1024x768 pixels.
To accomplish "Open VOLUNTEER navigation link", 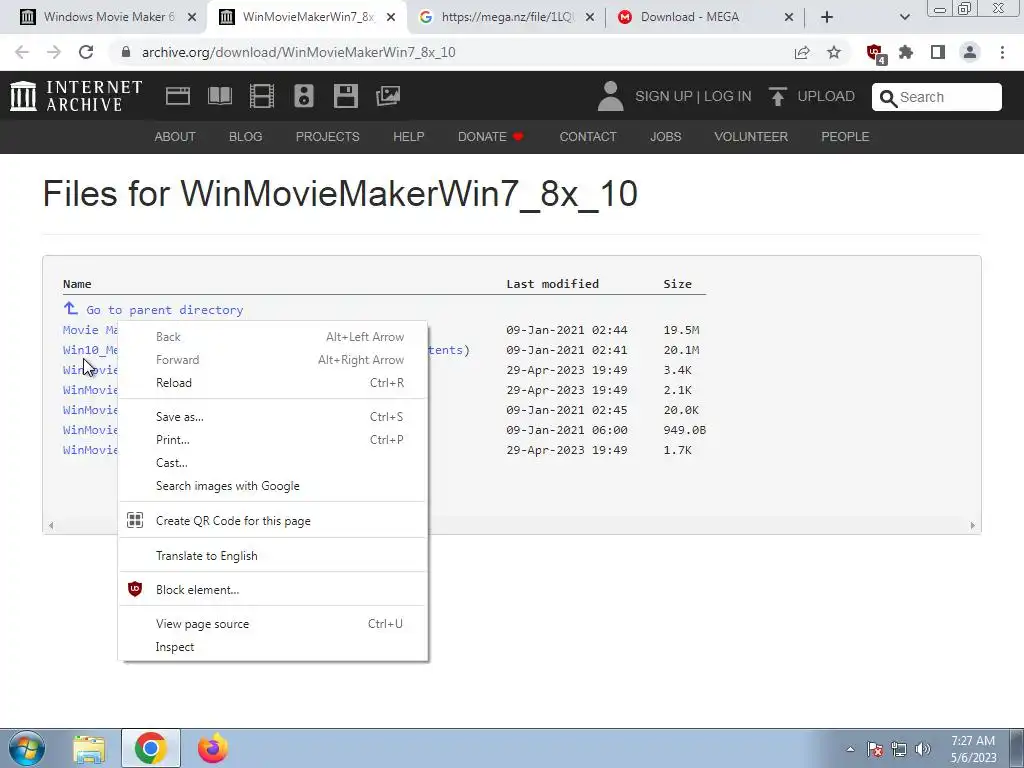I will pyautogui.click(x=751, y=137).
